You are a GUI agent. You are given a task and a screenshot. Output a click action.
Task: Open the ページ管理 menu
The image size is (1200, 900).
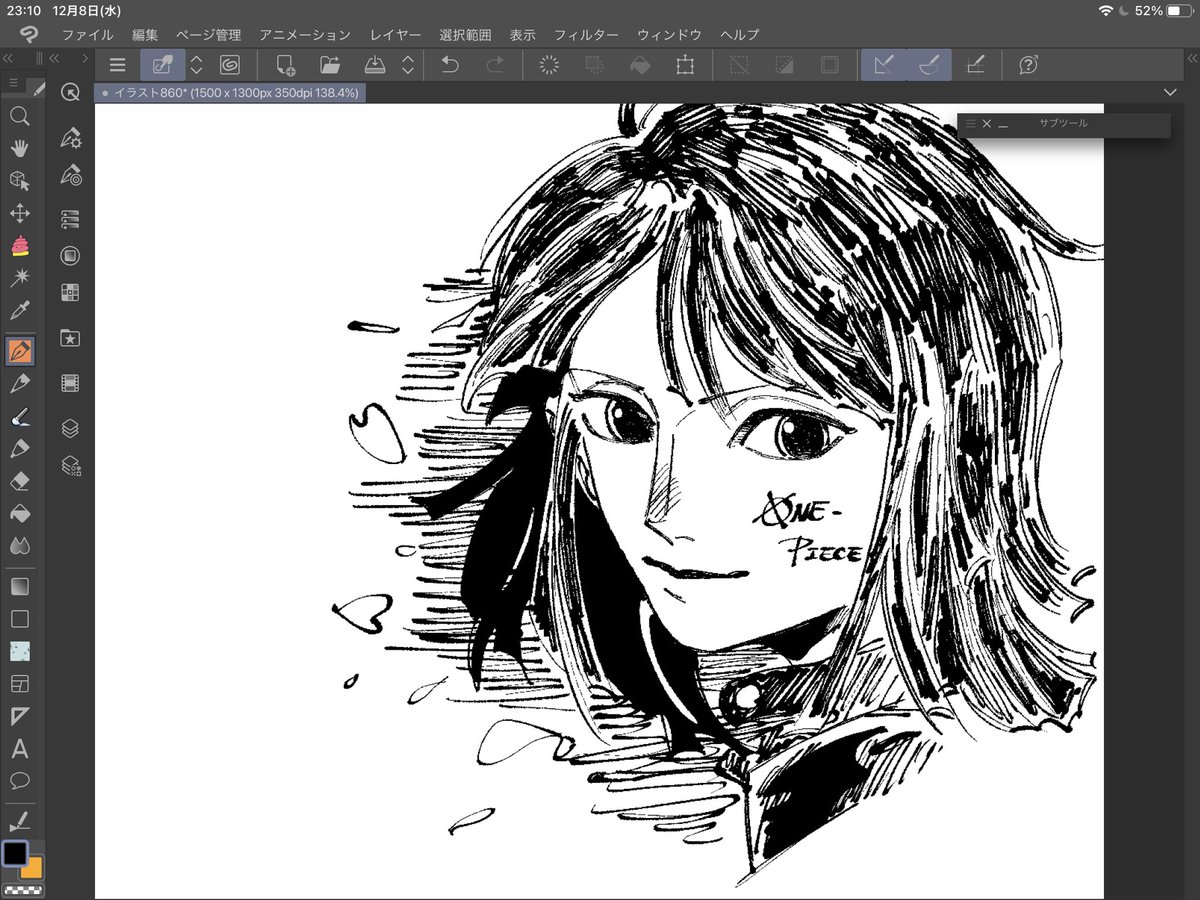[x=208, y=35]
